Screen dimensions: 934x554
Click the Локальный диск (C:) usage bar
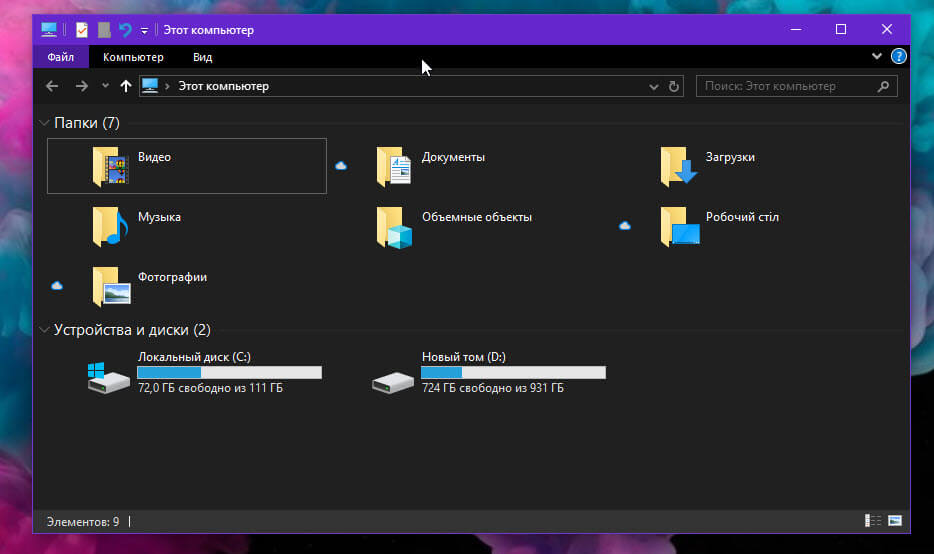tap(229, 372)
